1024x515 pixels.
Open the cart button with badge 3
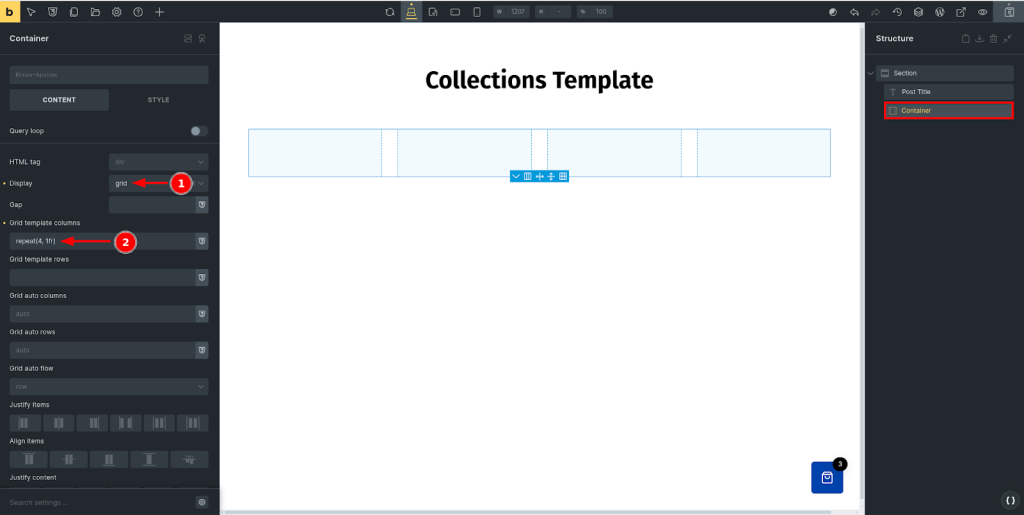827,477
